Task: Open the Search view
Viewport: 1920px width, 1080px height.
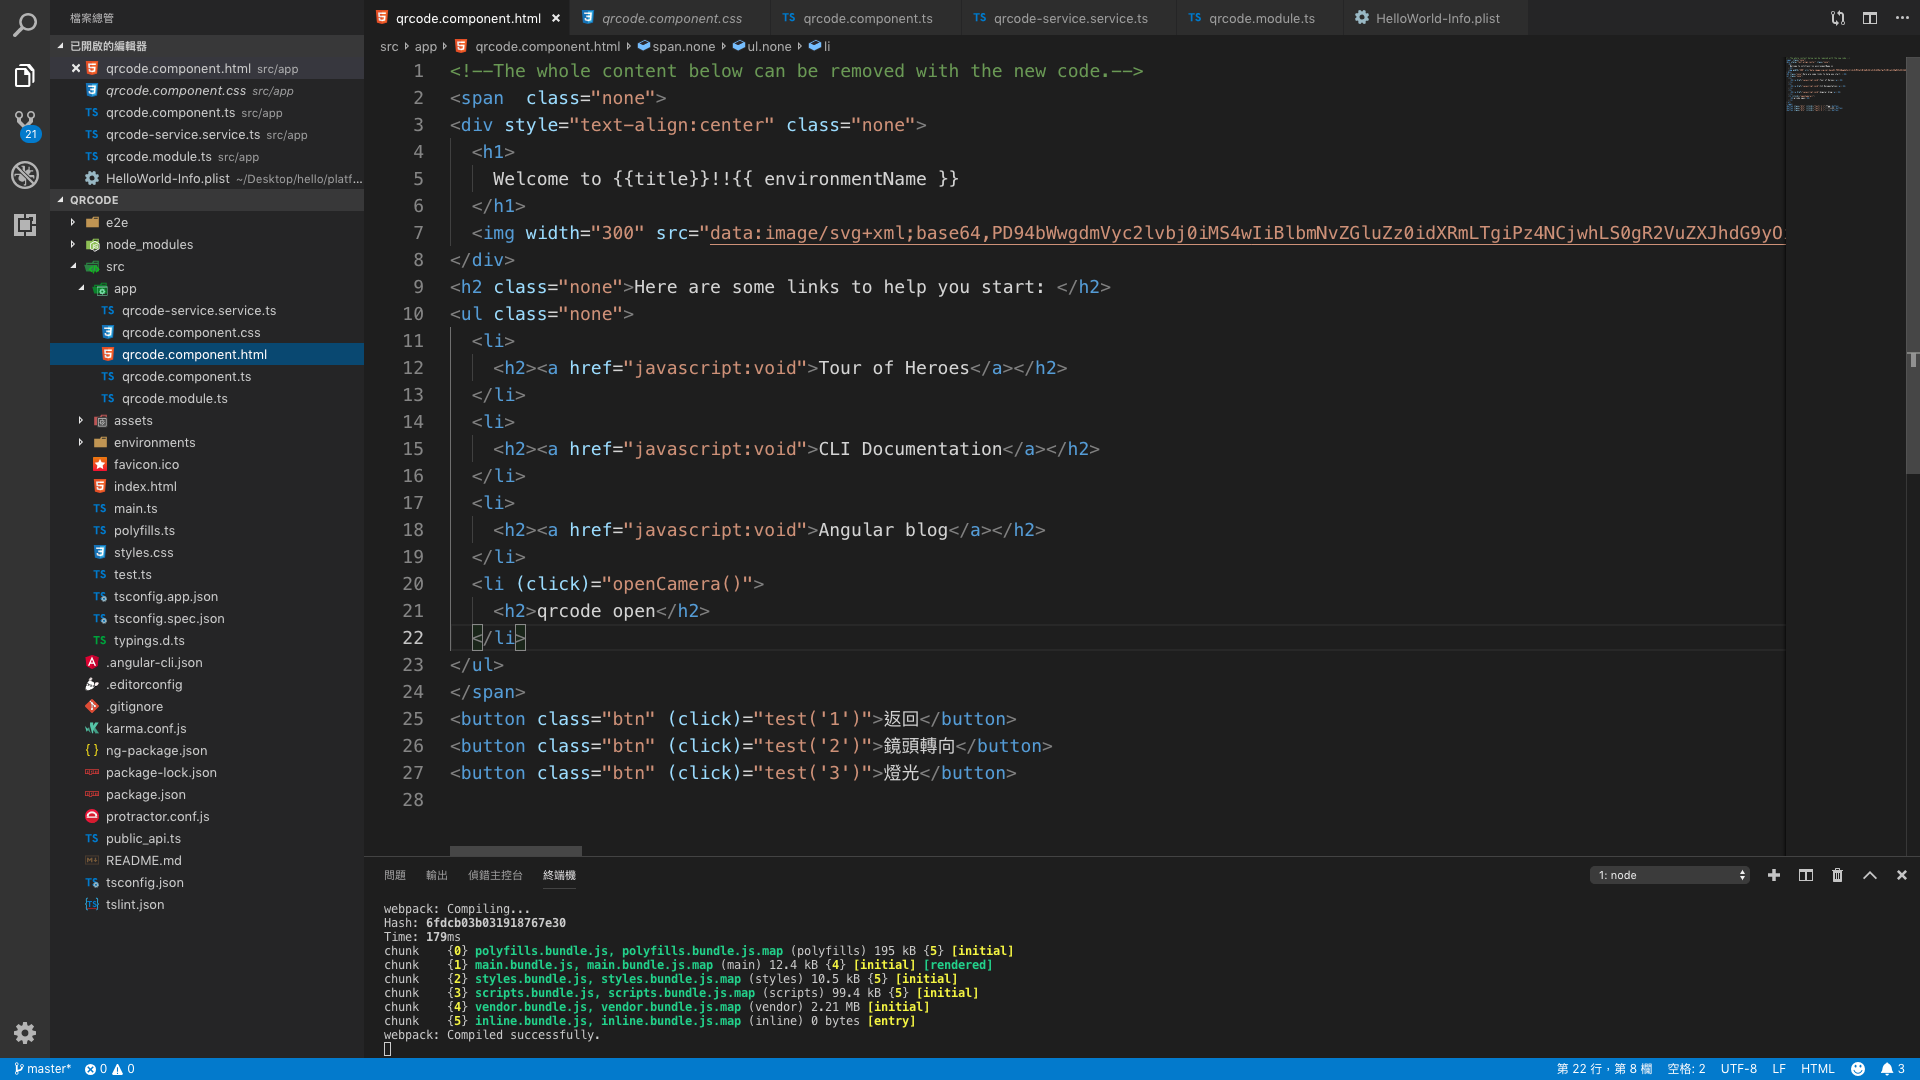Action: (25, 25)
